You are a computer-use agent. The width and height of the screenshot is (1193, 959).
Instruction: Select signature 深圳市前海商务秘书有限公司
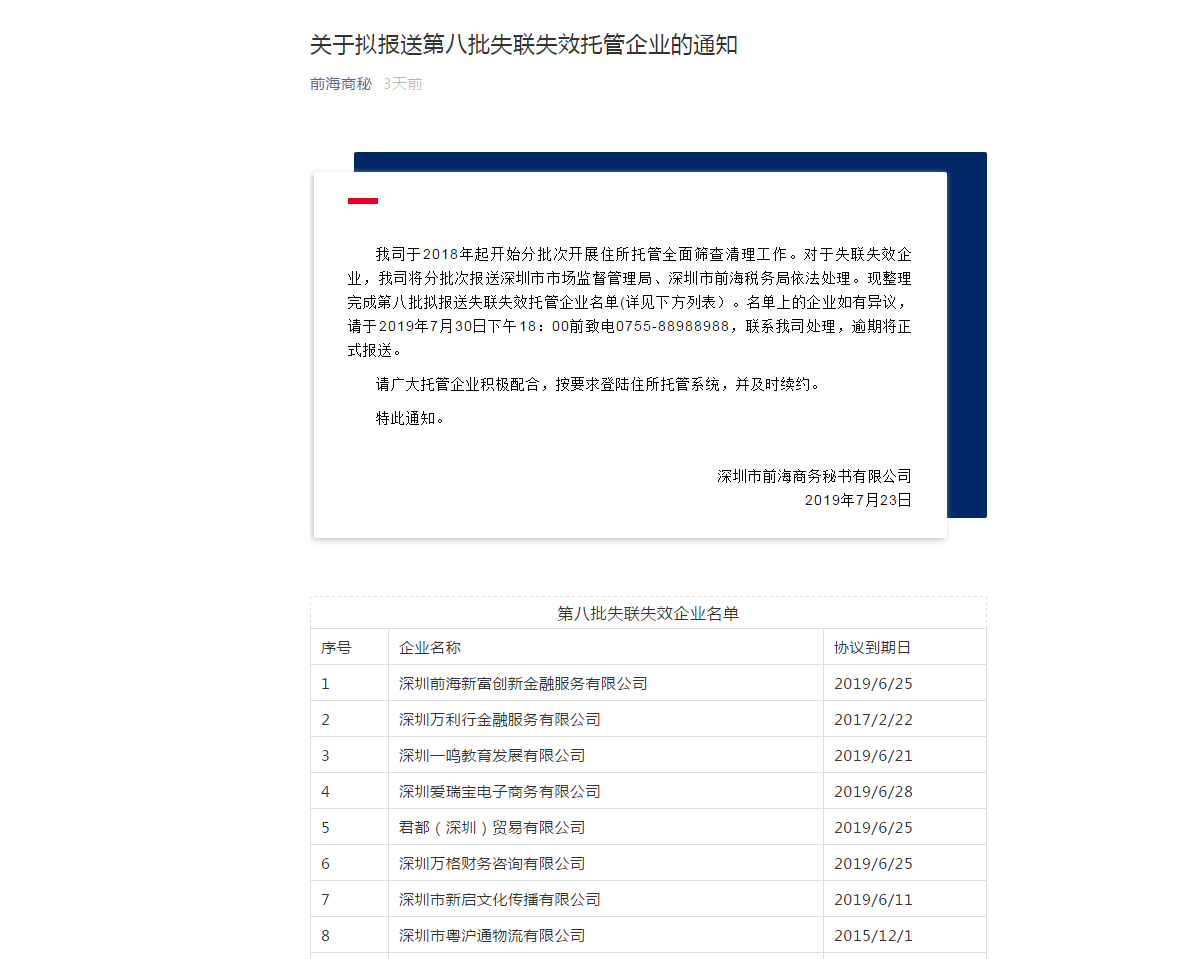tap(814, 476)
